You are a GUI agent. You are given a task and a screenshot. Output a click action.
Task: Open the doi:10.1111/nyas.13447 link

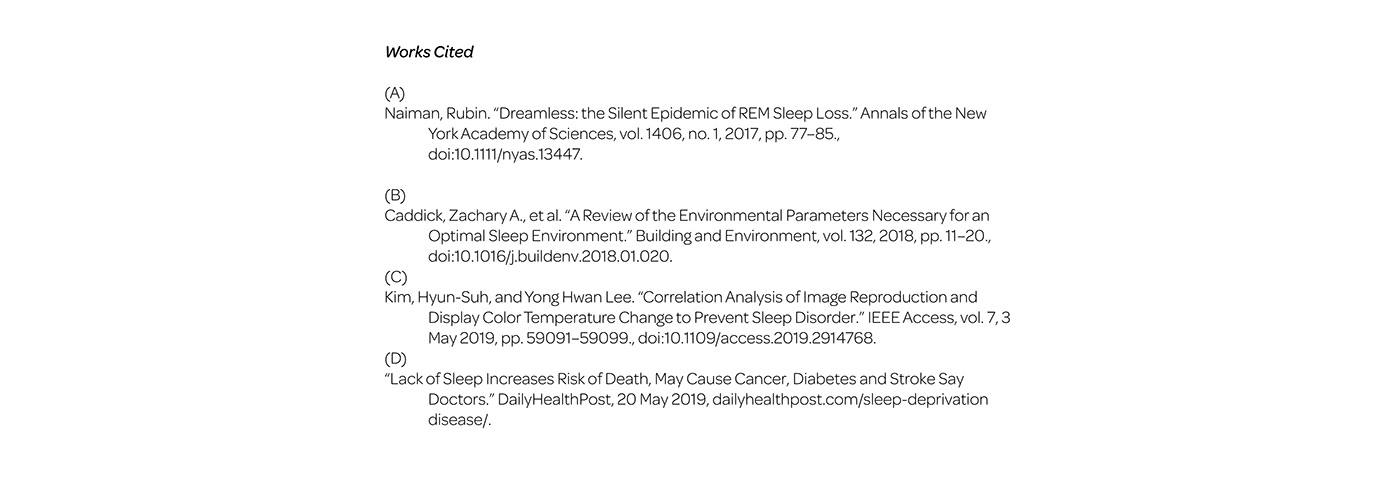505,155
